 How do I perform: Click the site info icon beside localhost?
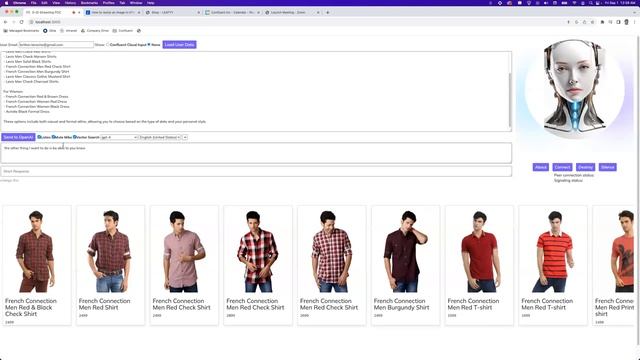pyautogui.click(x=31, y=22)
